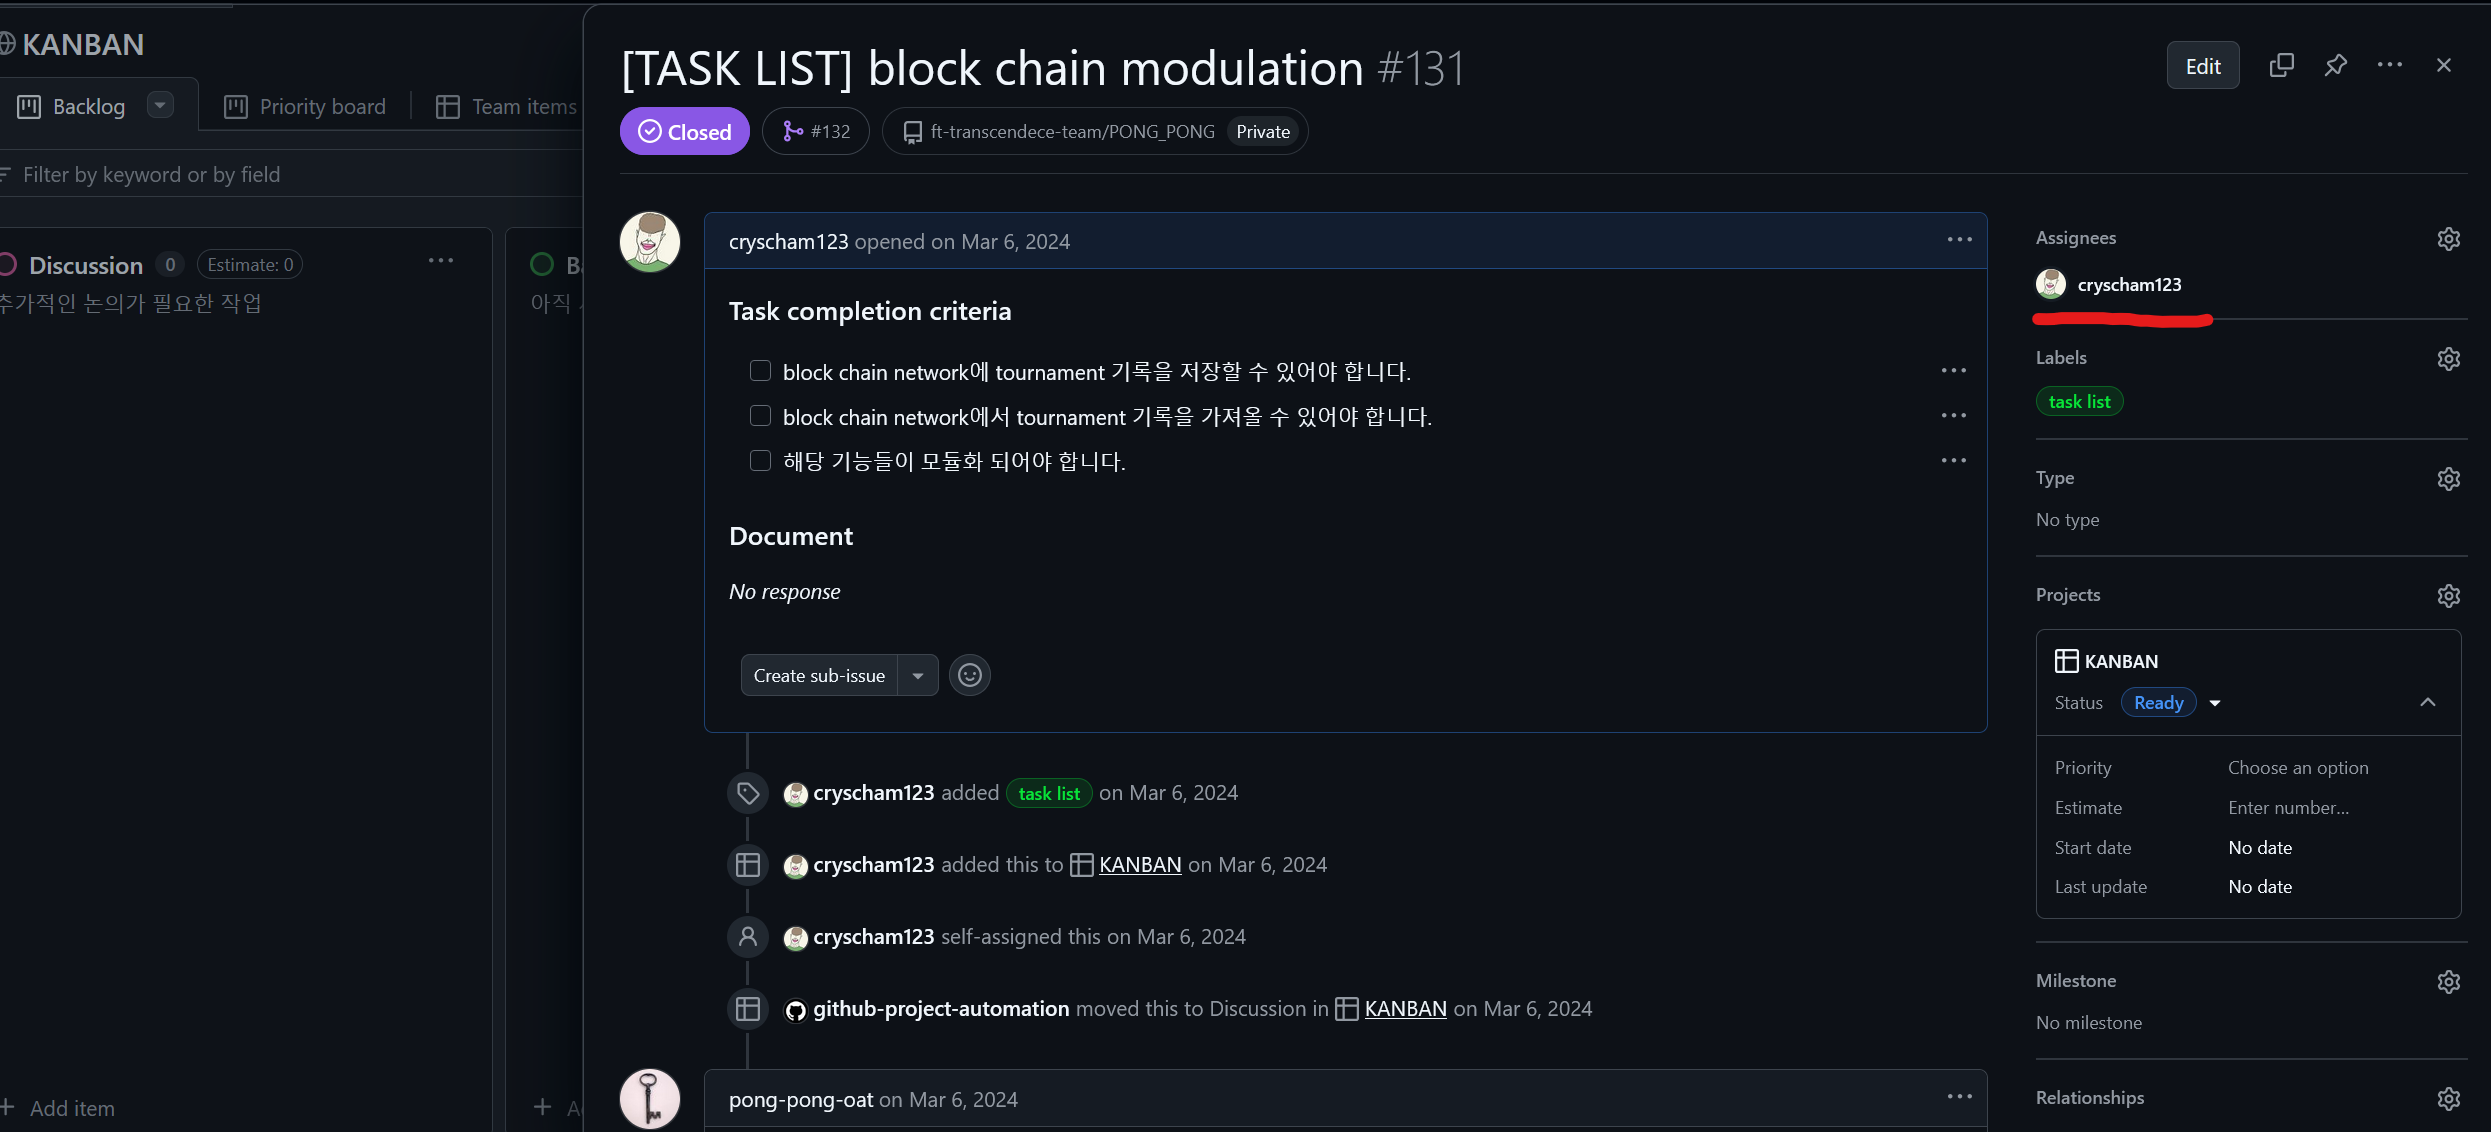Check the third task about modularization
The width and height of the screenshot is (2491, 1132).
[x=760, y=461]
